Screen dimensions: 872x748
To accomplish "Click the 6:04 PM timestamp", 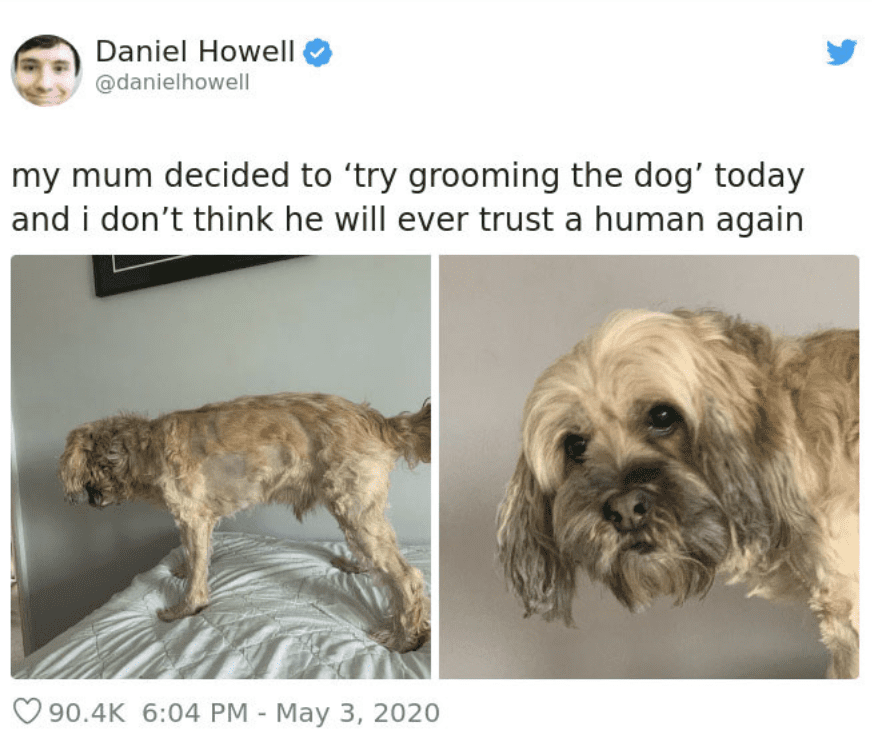I will pos(195,712).
